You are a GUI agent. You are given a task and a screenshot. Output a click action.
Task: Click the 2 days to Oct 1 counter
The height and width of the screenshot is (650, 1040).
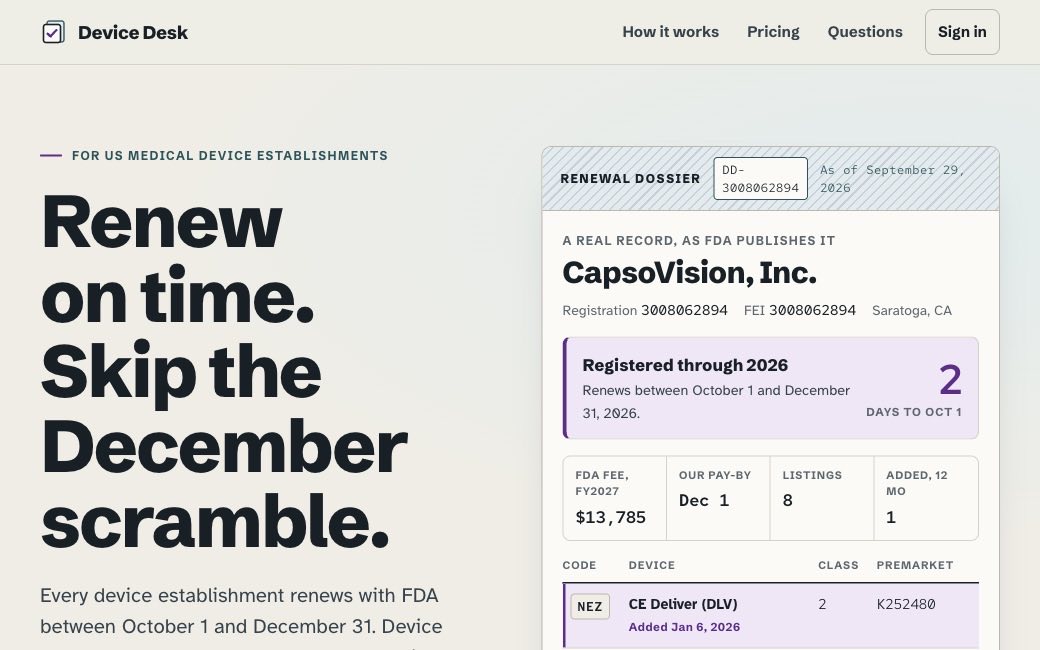[x=914, y=389]
